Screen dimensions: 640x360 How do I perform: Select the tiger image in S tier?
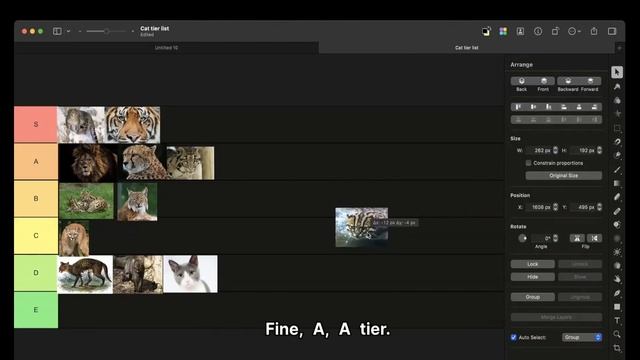tap(132, 124)
